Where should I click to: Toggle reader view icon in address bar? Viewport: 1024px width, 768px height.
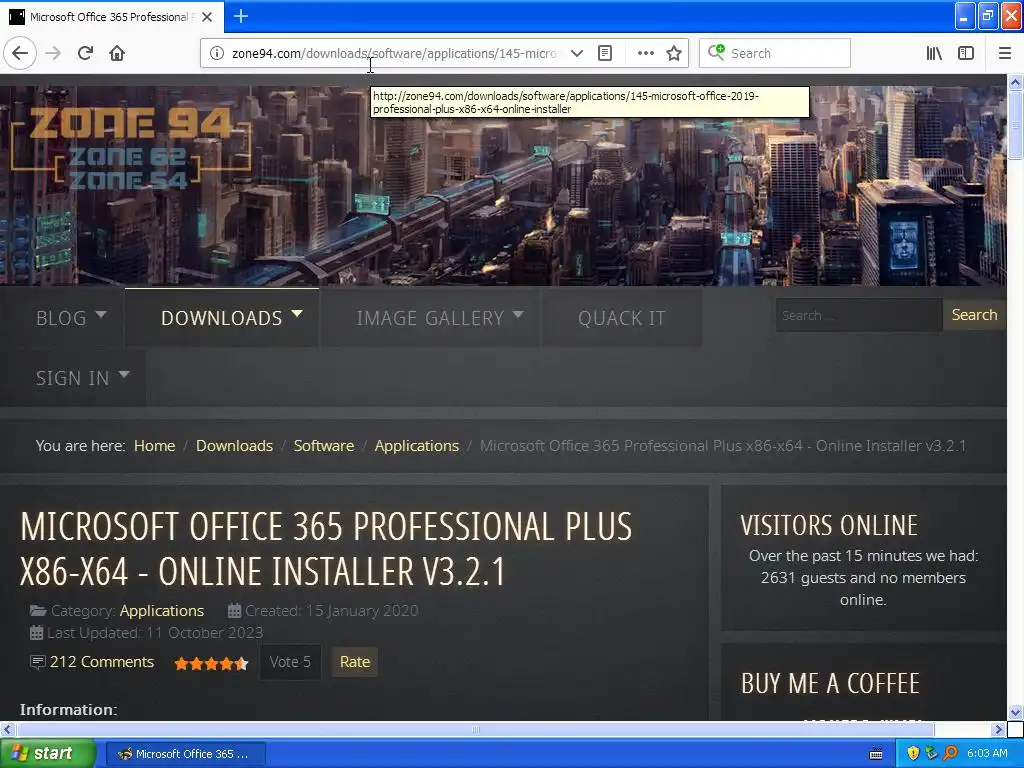(605, 53)
